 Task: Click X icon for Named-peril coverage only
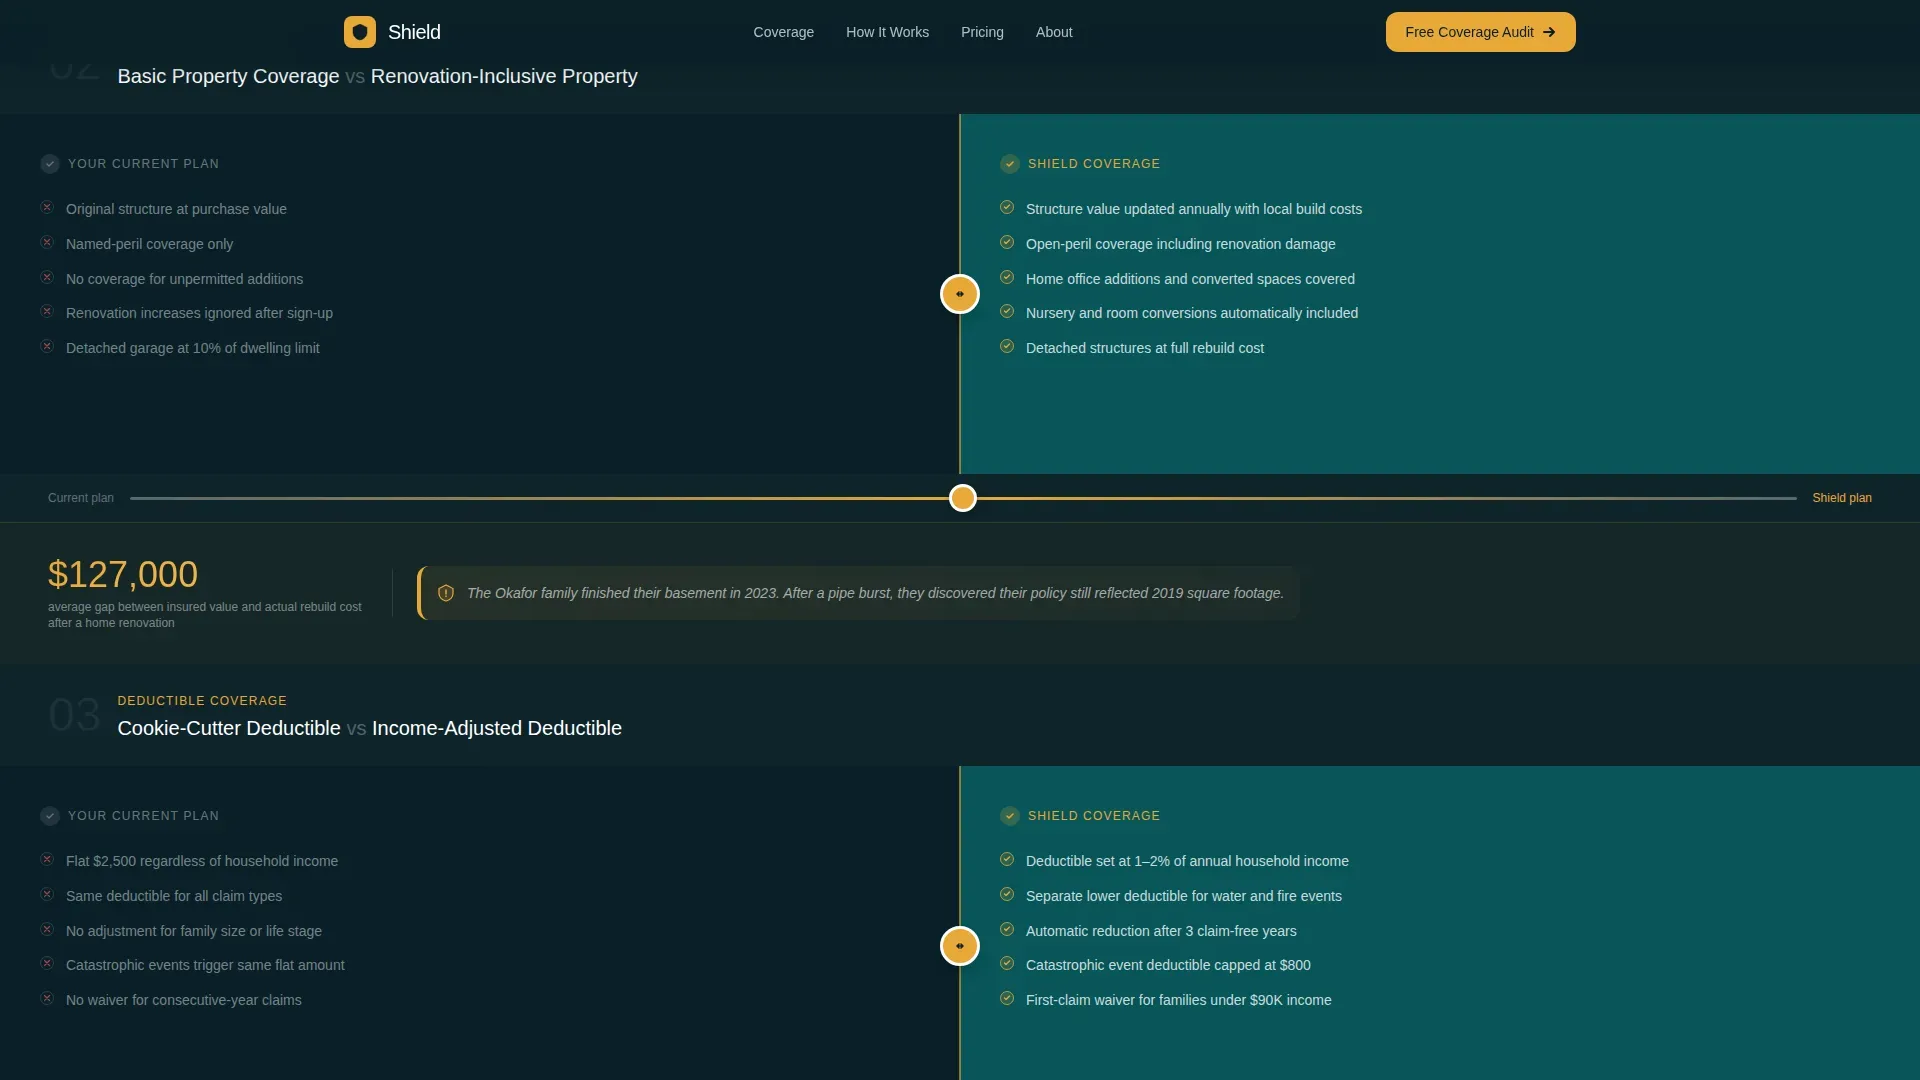pos(47,243)
